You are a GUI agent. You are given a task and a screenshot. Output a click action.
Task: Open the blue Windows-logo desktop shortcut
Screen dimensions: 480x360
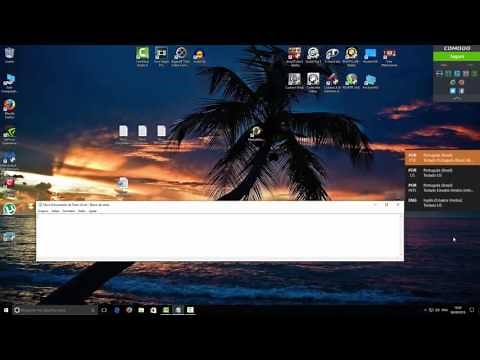370,56
